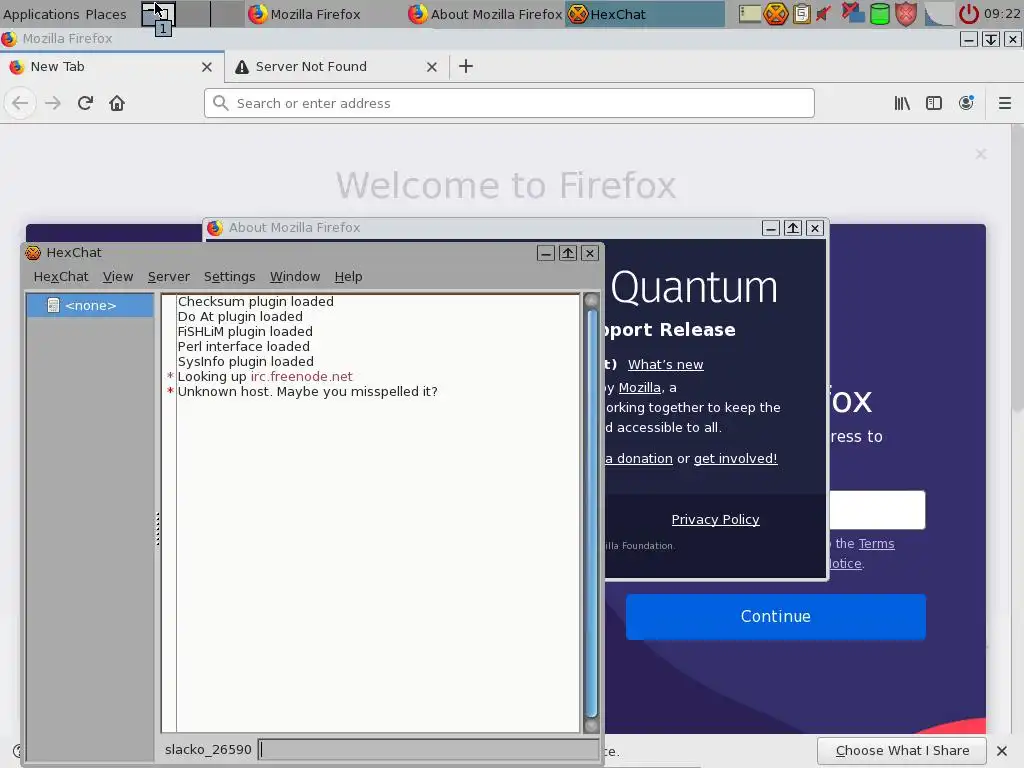Click the blue Continue button

click(x=775, y=616)
